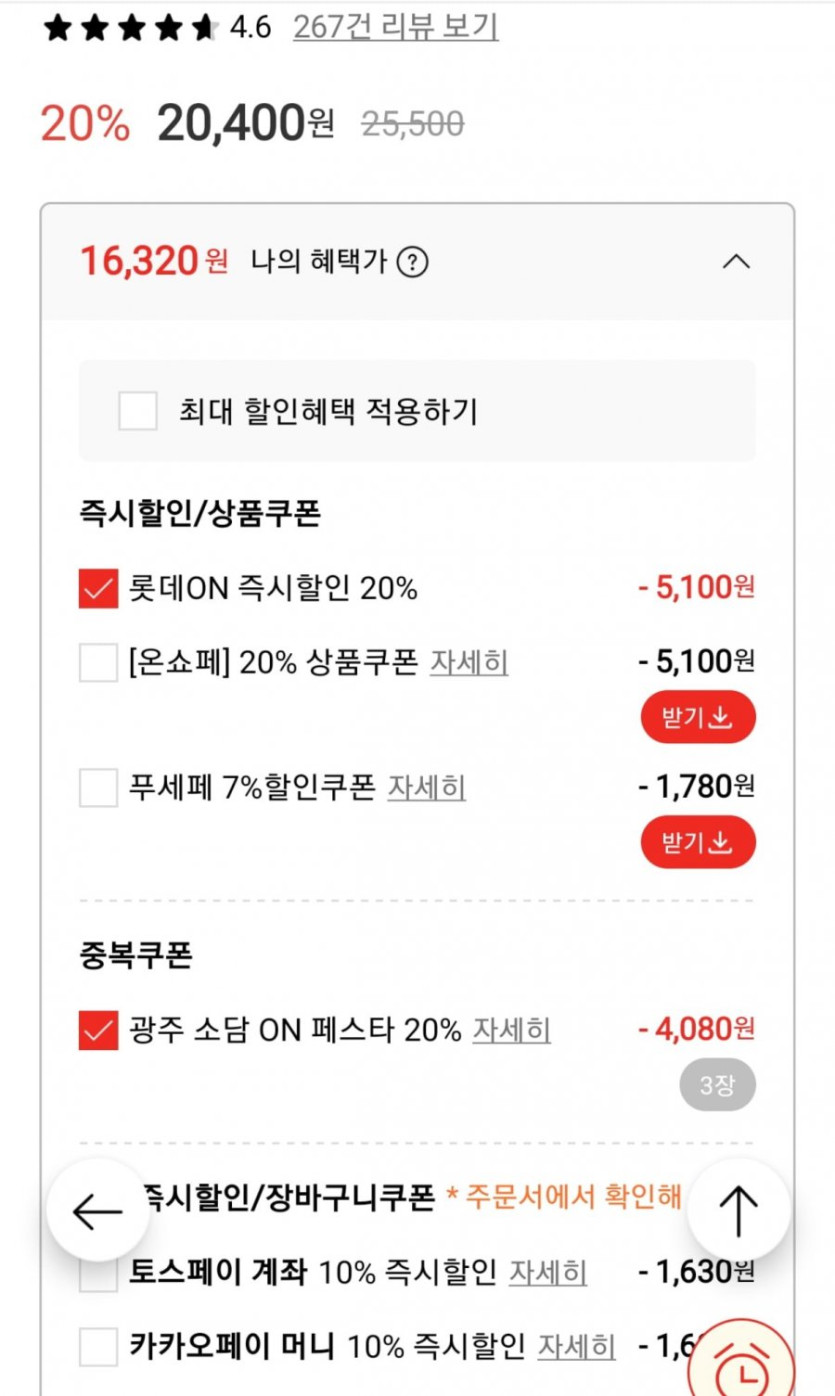Tap the 3장 coupon count badge

[x=717, y=1085]
